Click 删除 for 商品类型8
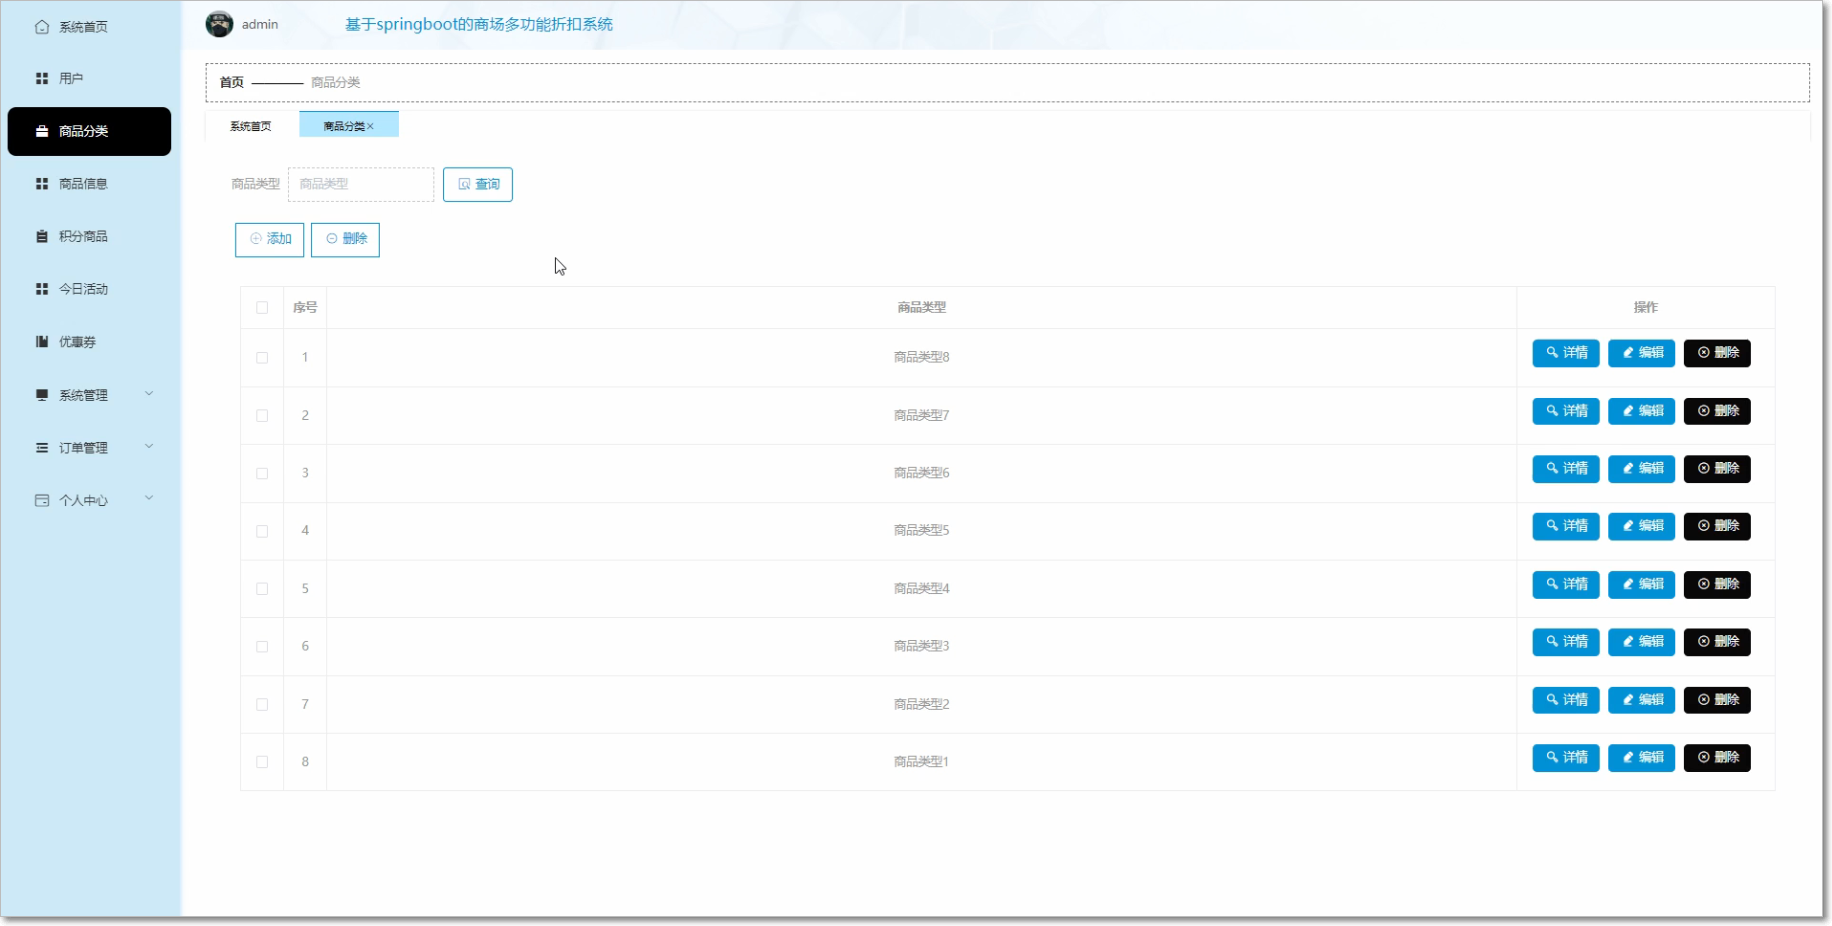Viewport: 1832px width, 926px height. pos(1717,353)
